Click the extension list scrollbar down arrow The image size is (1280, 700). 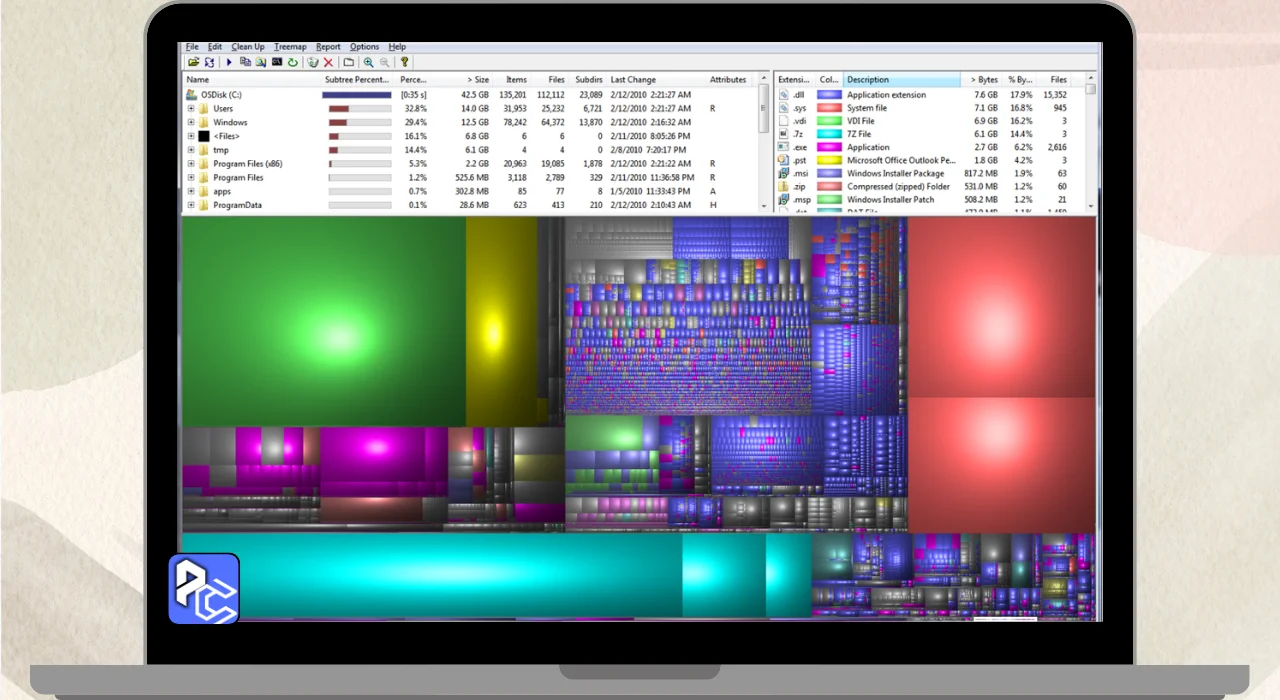[1090, 206]
